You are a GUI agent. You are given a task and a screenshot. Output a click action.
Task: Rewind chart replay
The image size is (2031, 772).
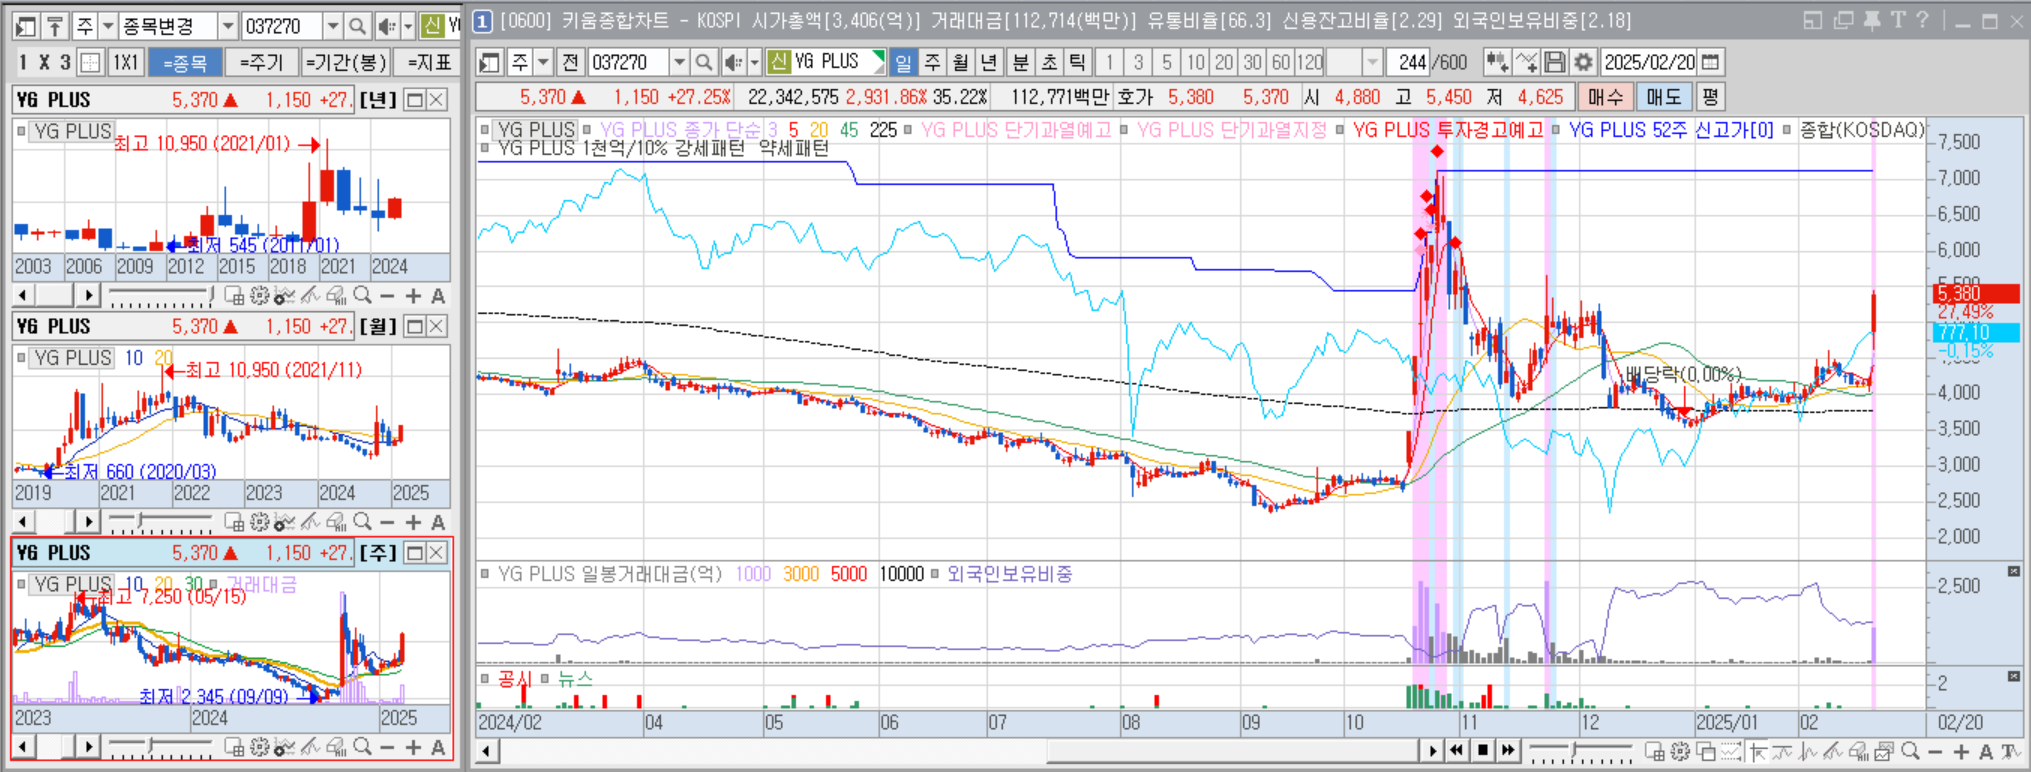coord(1457,750)
